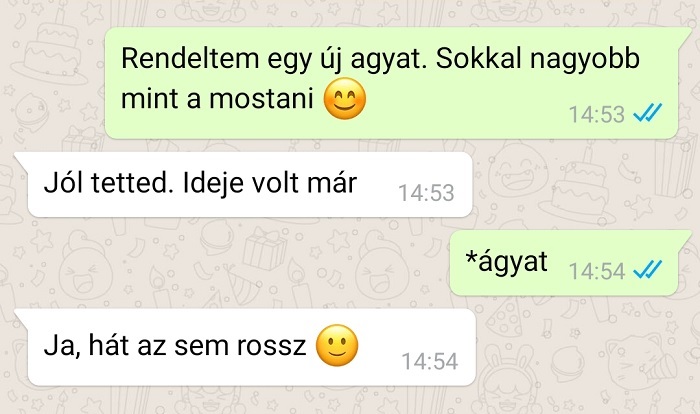Tap the party hat doodle in the wallpaper
This screenshot has height=414, width=700.
tap(240, 286)
